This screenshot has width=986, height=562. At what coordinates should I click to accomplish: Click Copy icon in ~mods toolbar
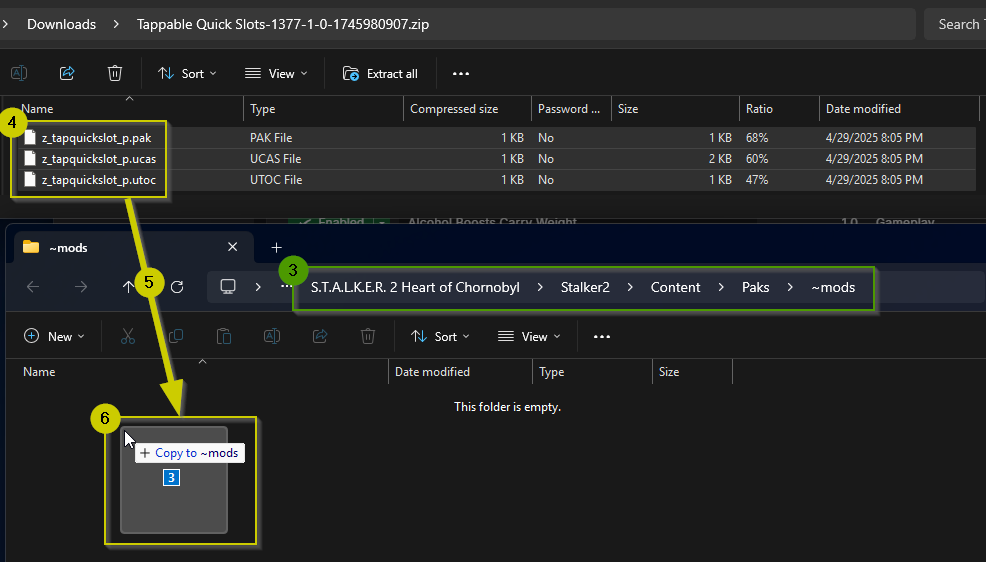pos(176,336)
